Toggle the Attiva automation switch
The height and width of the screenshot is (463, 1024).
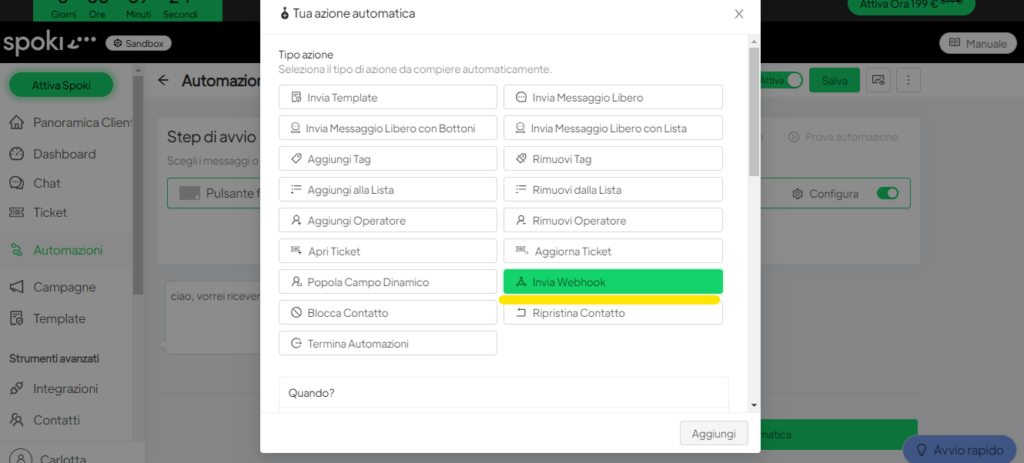(x=794, y=80)
